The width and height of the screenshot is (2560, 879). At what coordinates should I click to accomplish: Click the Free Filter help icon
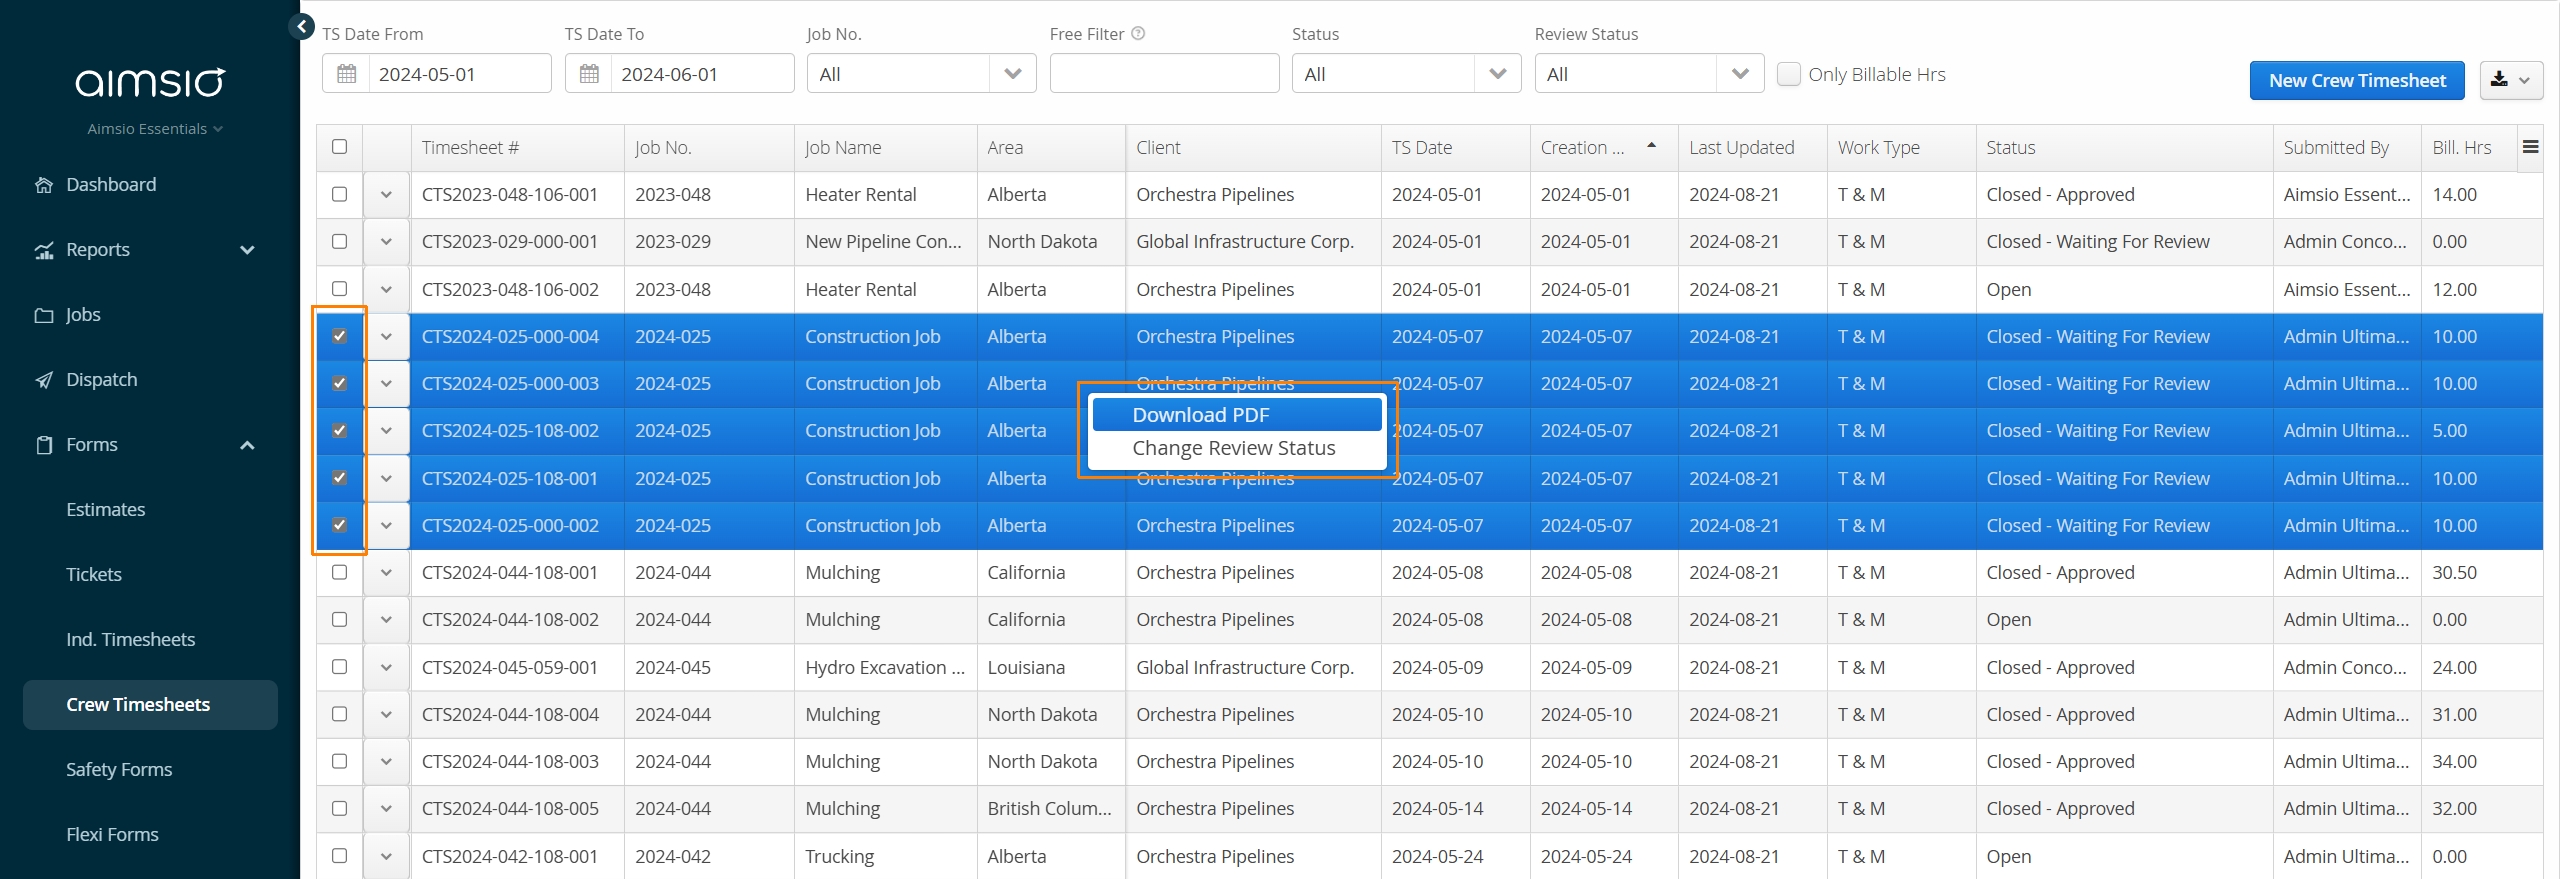click(x=1138, y=33)
